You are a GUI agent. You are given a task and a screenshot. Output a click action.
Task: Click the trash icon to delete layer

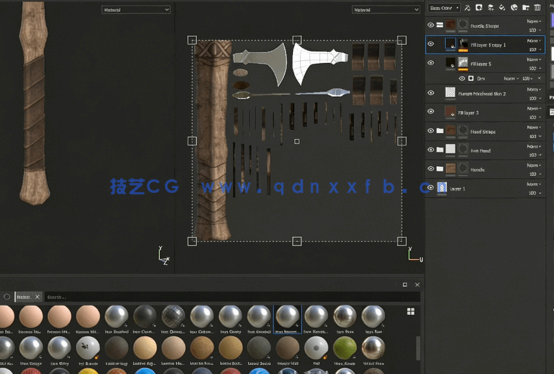click(537, 8)
